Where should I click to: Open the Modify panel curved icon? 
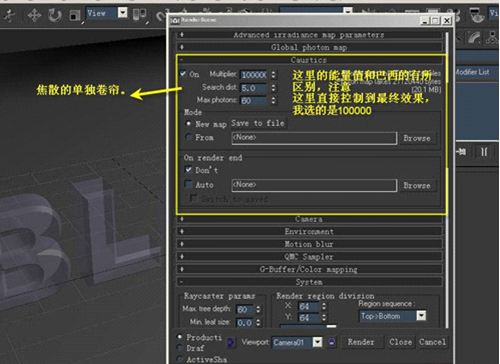click(x=473, y=38)
